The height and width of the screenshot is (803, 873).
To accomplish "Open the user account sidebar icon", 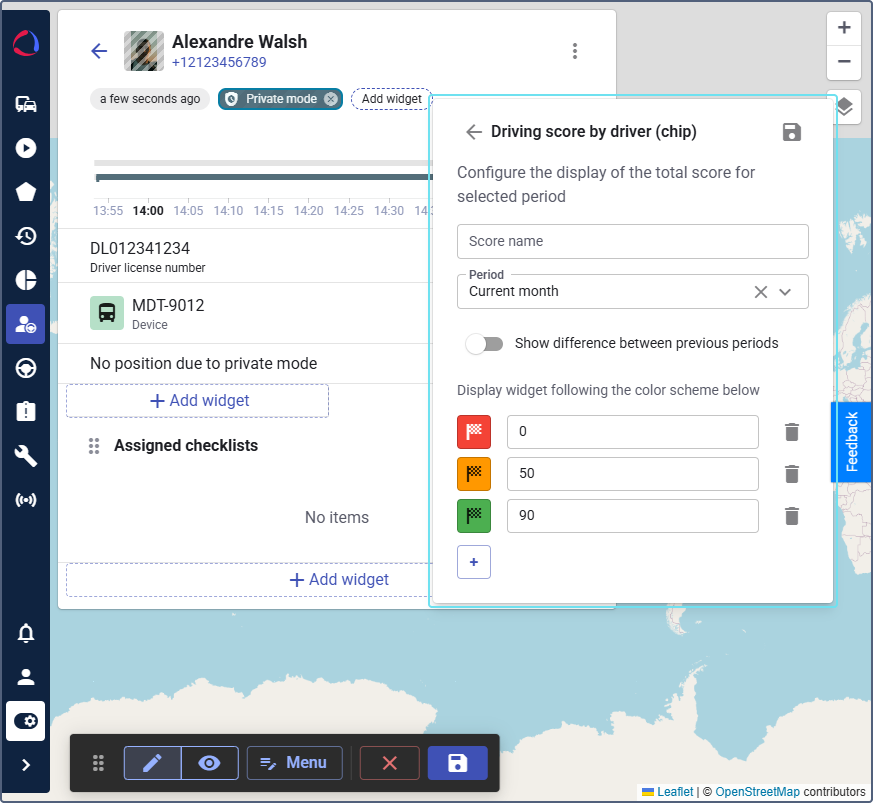I will [x=26, y=677].
